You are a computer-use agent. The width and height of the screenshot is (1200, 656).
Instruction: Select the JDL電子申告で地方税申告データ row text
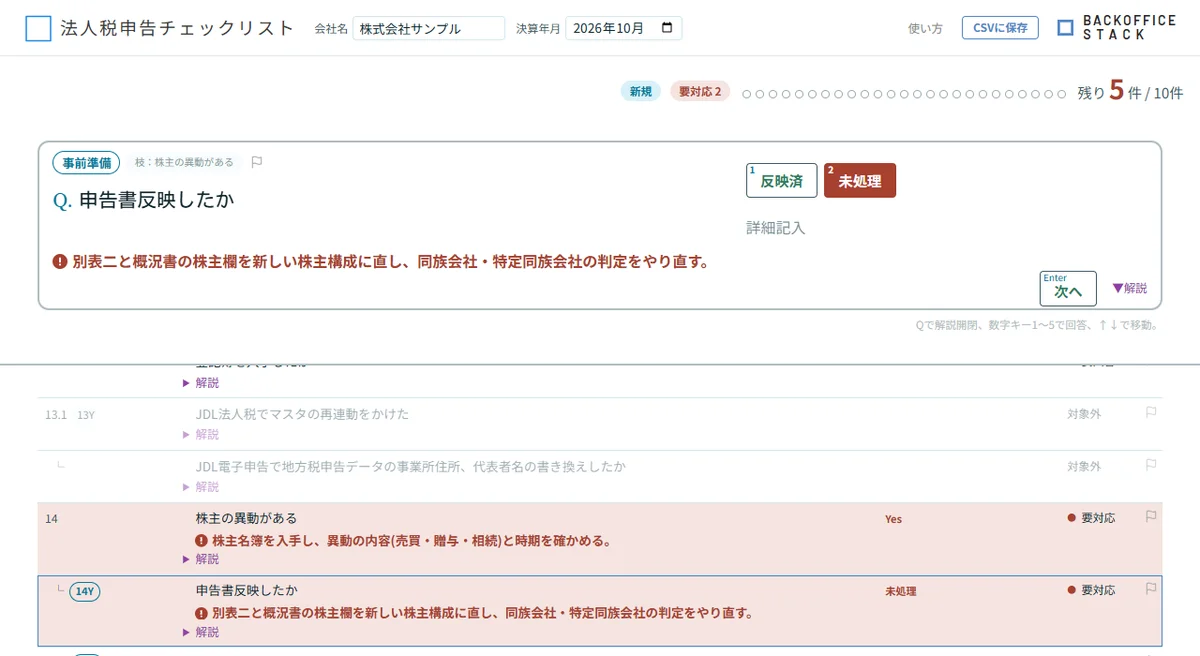click(411, 466)
